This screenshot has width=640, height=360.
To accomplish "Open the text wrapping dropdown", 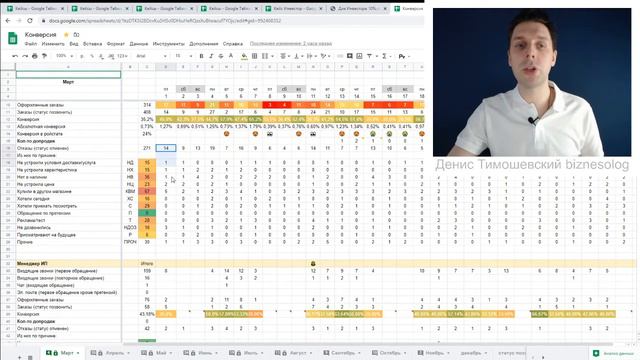I will coord(311,56).
